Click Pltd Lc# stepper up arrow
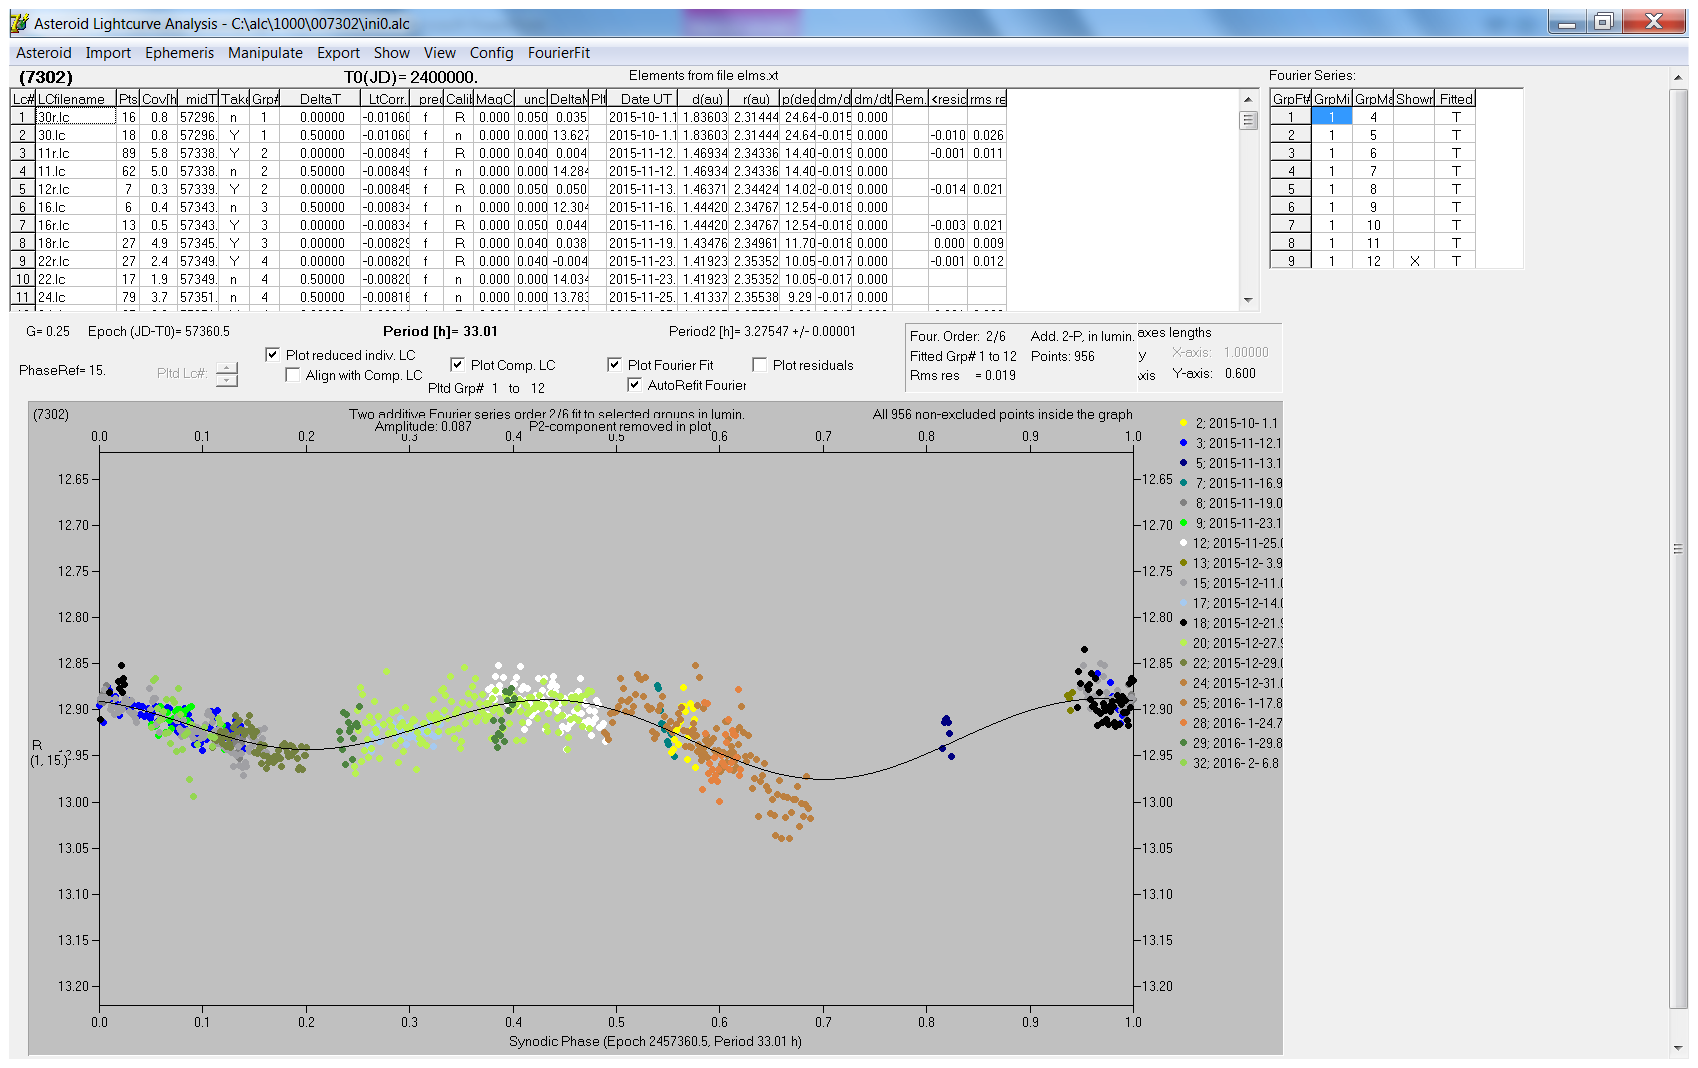 point(227,368)
